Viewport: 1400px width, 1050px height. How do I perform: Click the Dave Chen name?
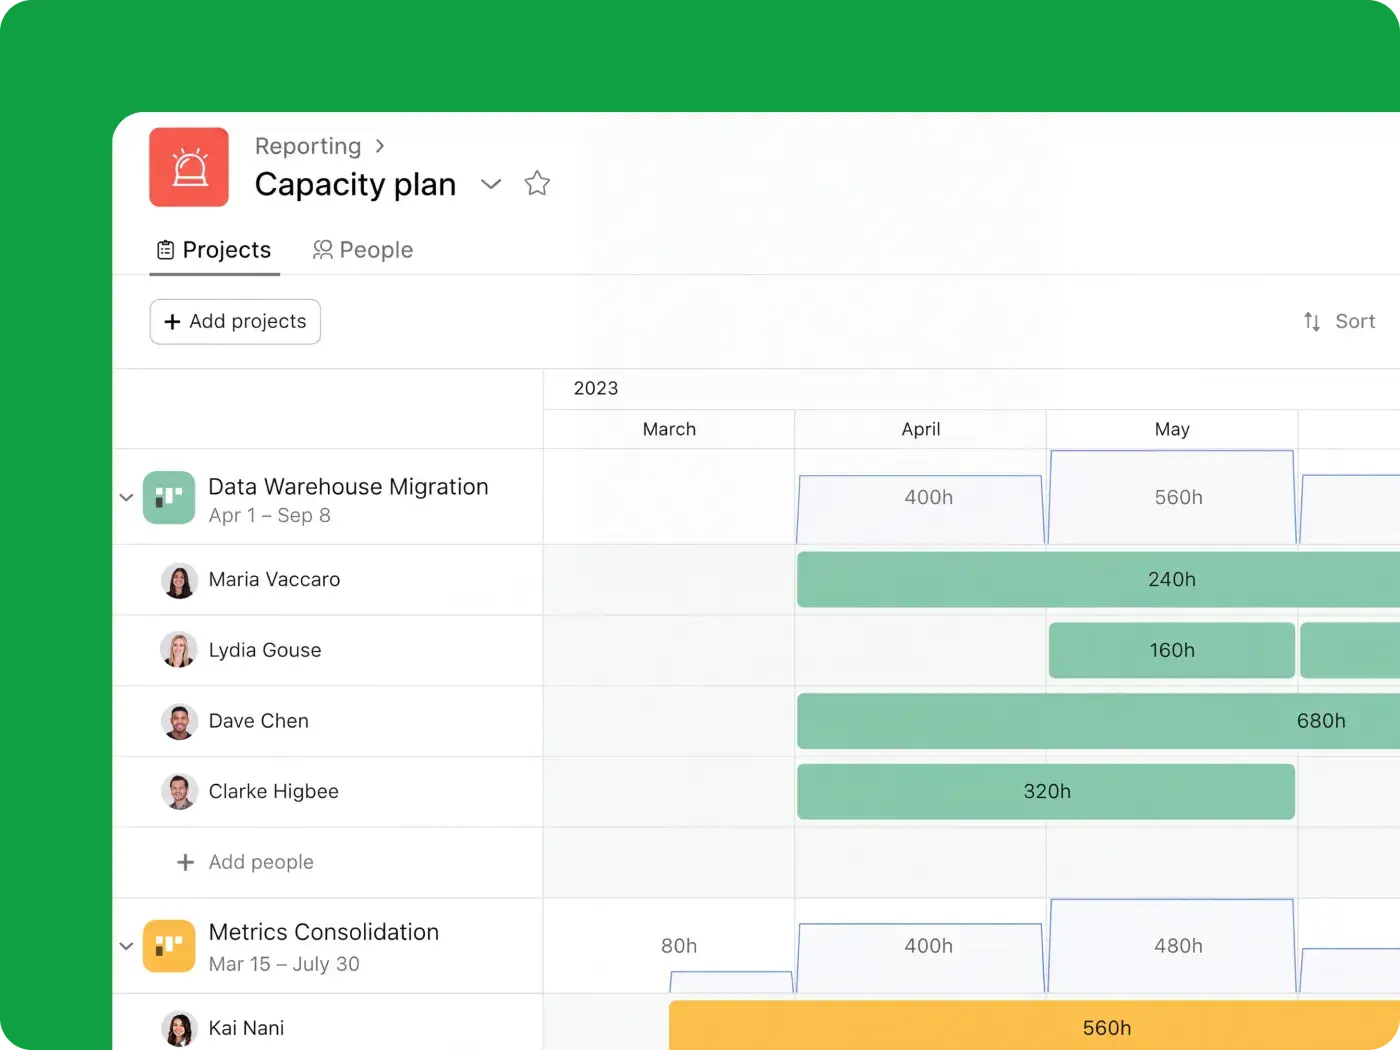[259, 721]
